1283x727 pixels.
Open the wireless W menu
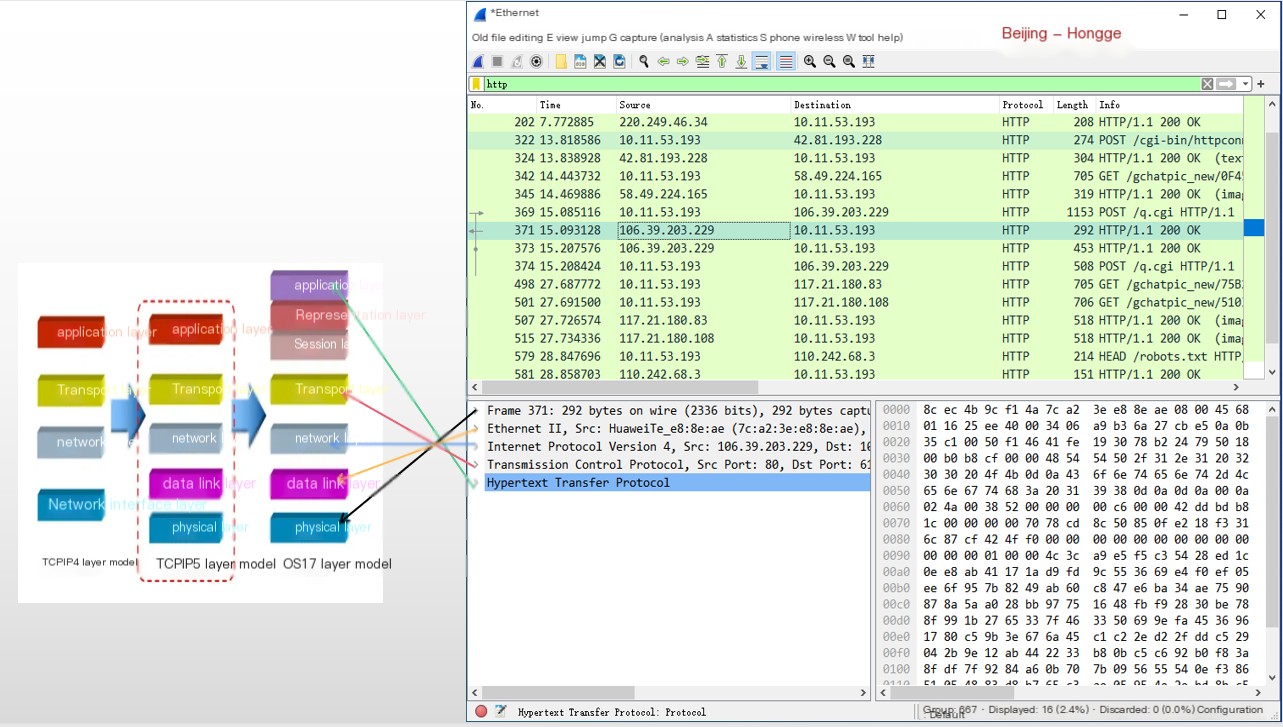coord(823,38)
